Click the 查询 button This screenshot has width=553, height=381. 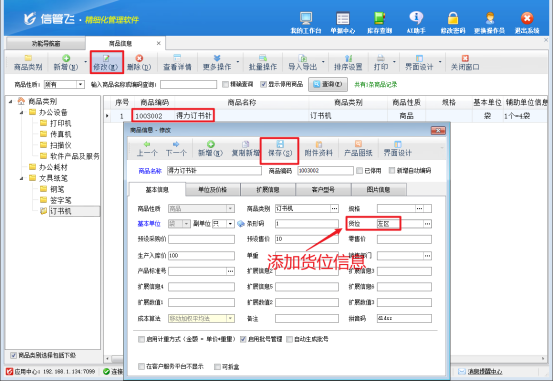click(x=328, y=84)
